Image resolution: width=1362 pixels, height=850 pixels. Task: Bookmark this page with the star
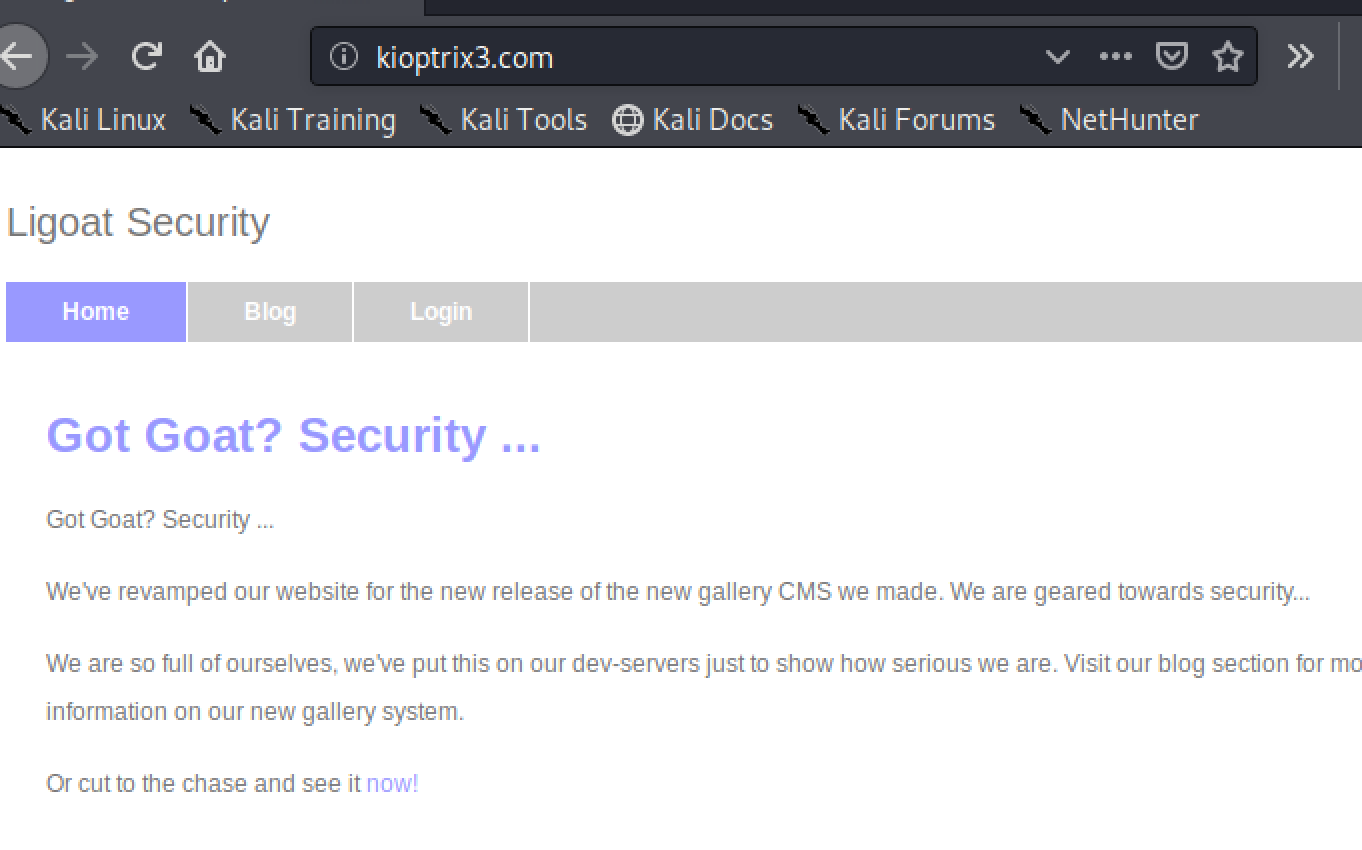click(1227, 57)
